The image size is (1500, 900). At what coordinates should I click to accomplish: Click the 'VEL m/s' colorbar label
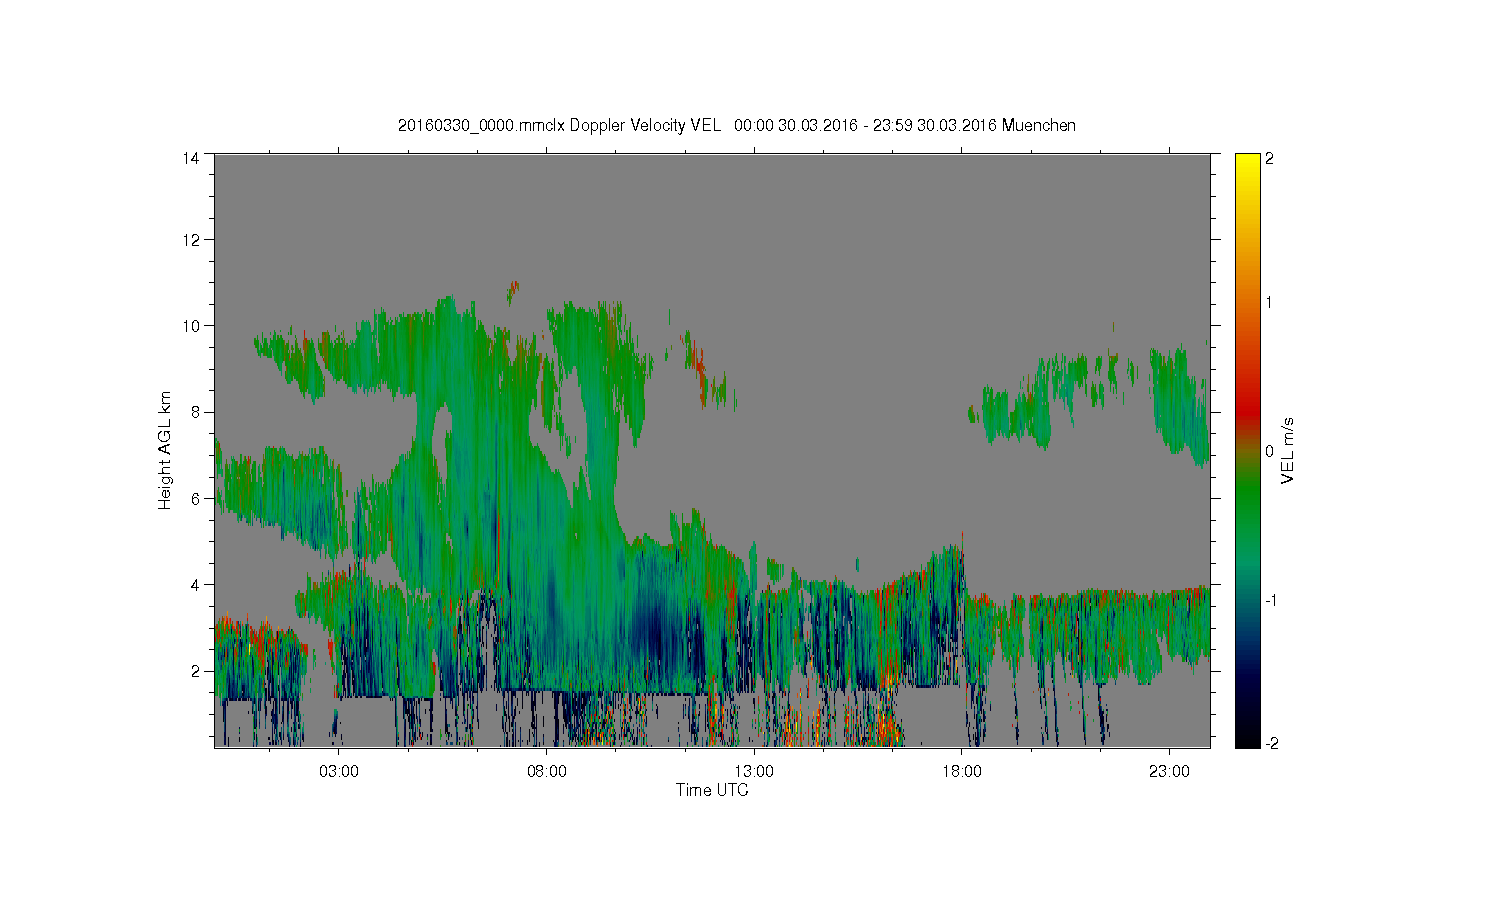pos(1288,450)
